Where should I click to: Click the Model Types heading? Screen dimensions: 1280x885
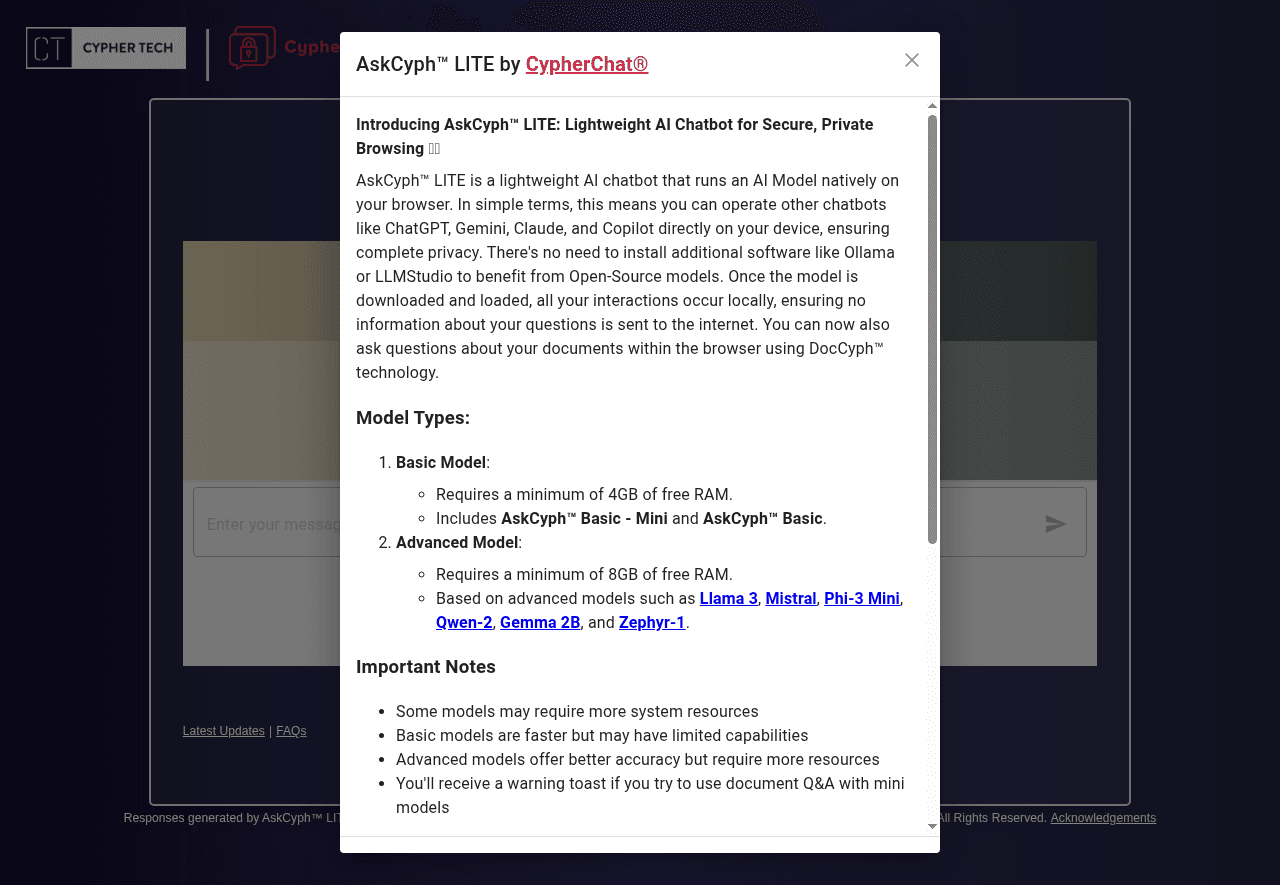(412, 418)
